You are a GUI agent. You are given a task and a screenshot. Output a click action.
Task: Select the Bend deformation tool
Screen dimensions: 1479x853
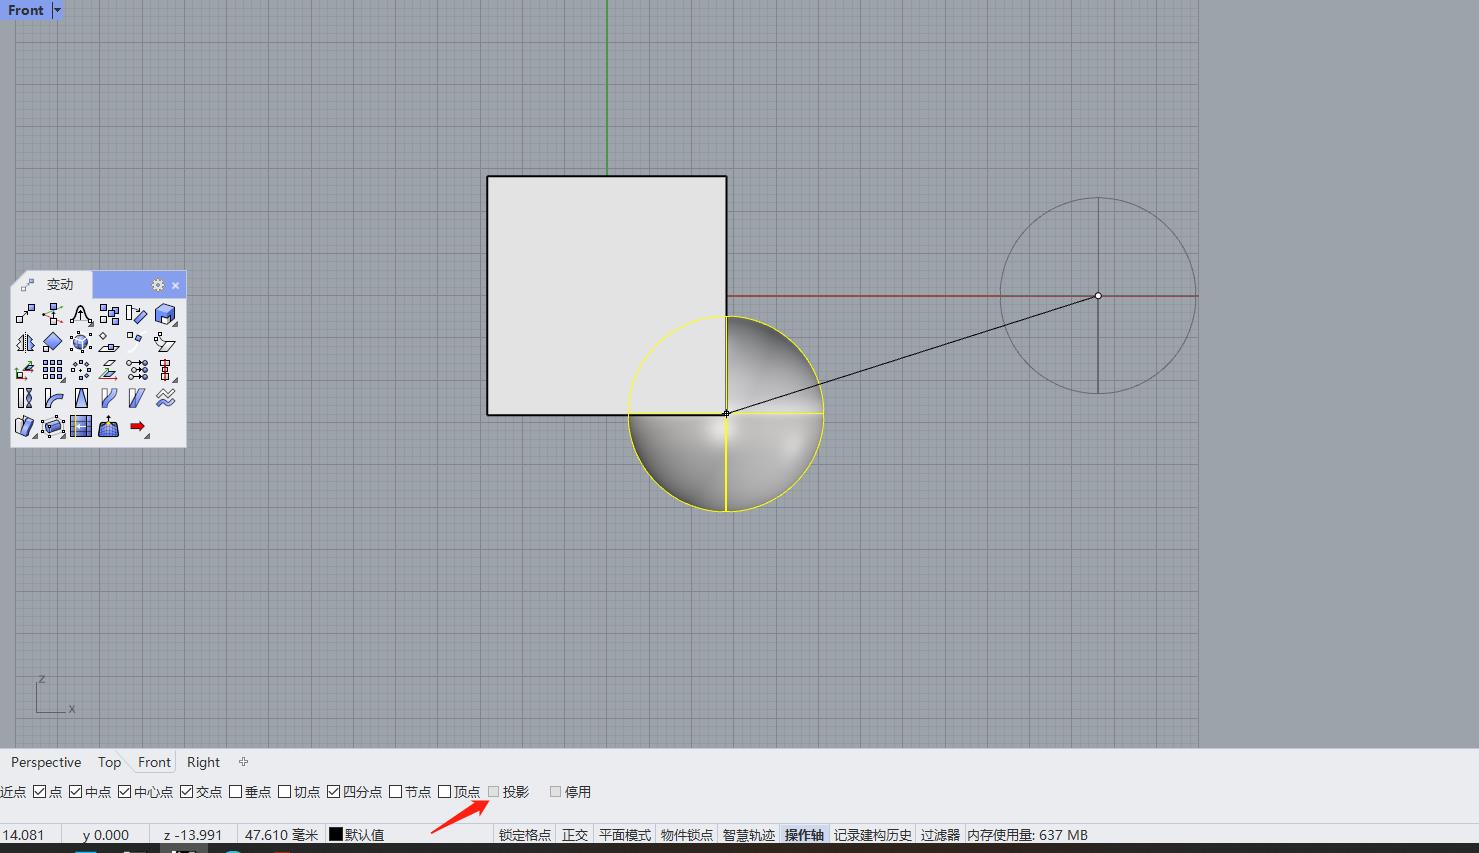(x=53, y=399)
